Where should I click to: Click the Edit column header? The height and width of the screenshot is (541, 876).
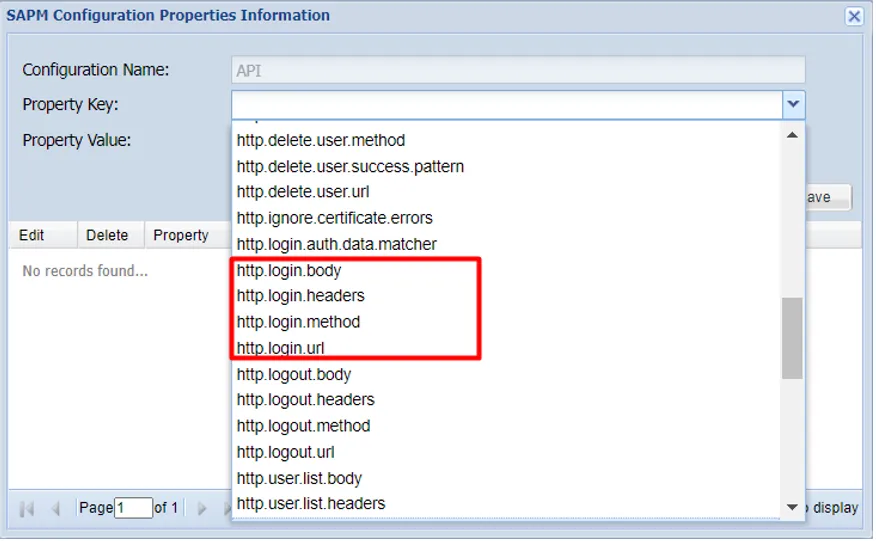coord(42,235)
